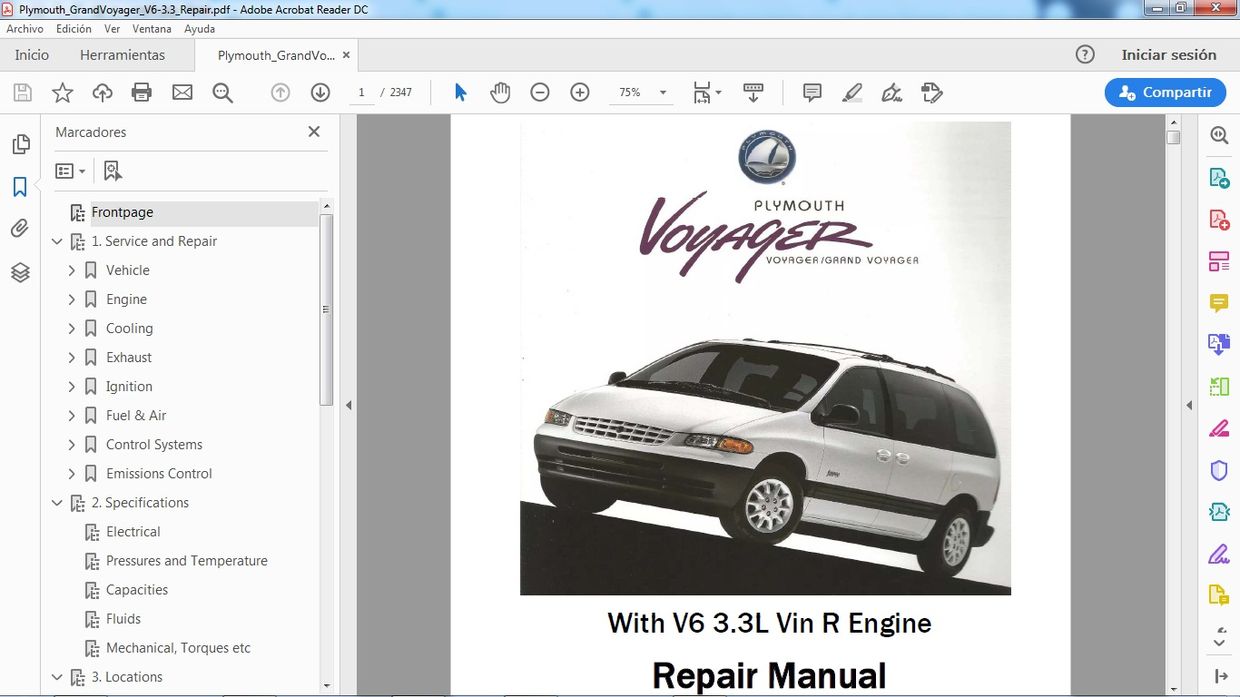The image size is (1240, 697).
Task: Send file by email icon
Action: pyautogui.click(x=182, y=93)
